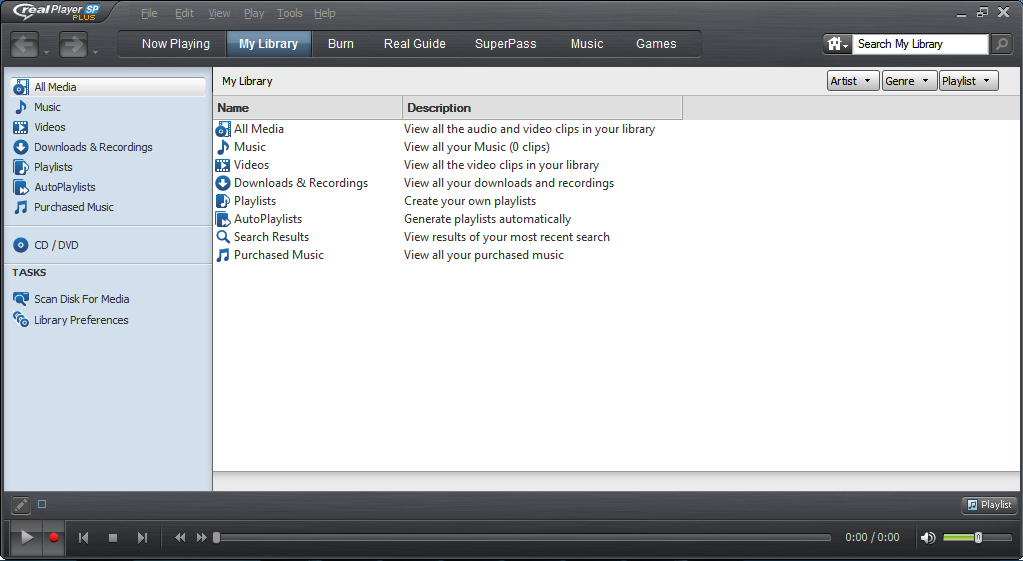
Task: Click the pencil edit icon above player controls
Action: [x=21, y=504]
